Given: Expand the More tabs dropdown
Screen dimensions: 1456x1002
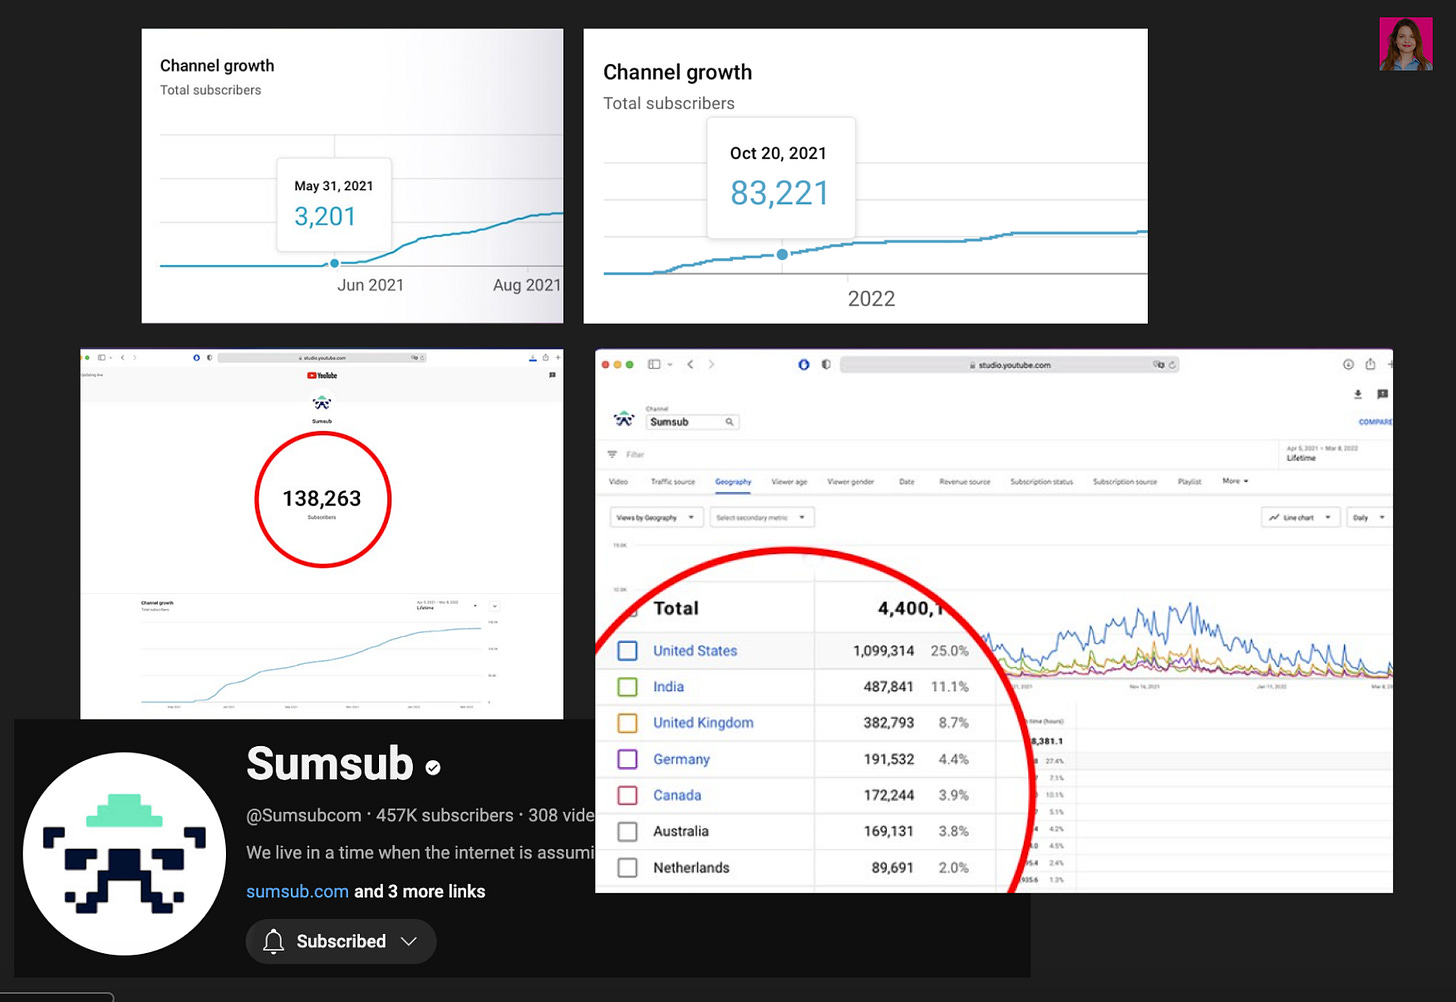Looking at the screenshot, I should click(1235, 481).
